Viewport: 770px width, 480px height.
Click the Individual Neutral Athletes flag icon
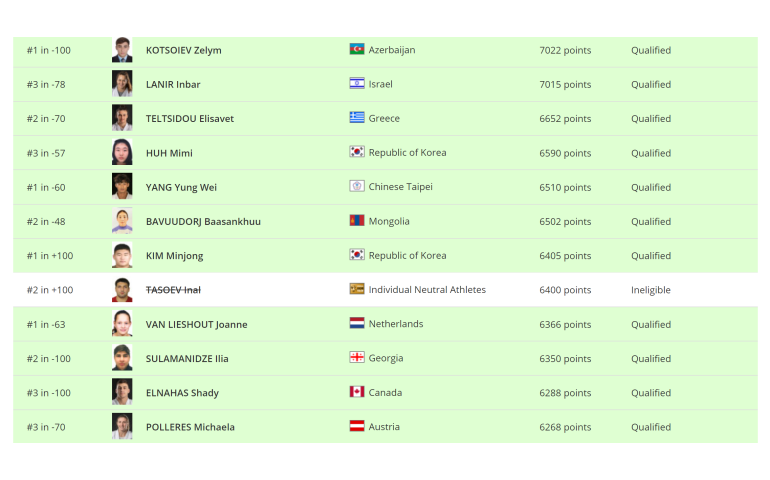(357, 289)
